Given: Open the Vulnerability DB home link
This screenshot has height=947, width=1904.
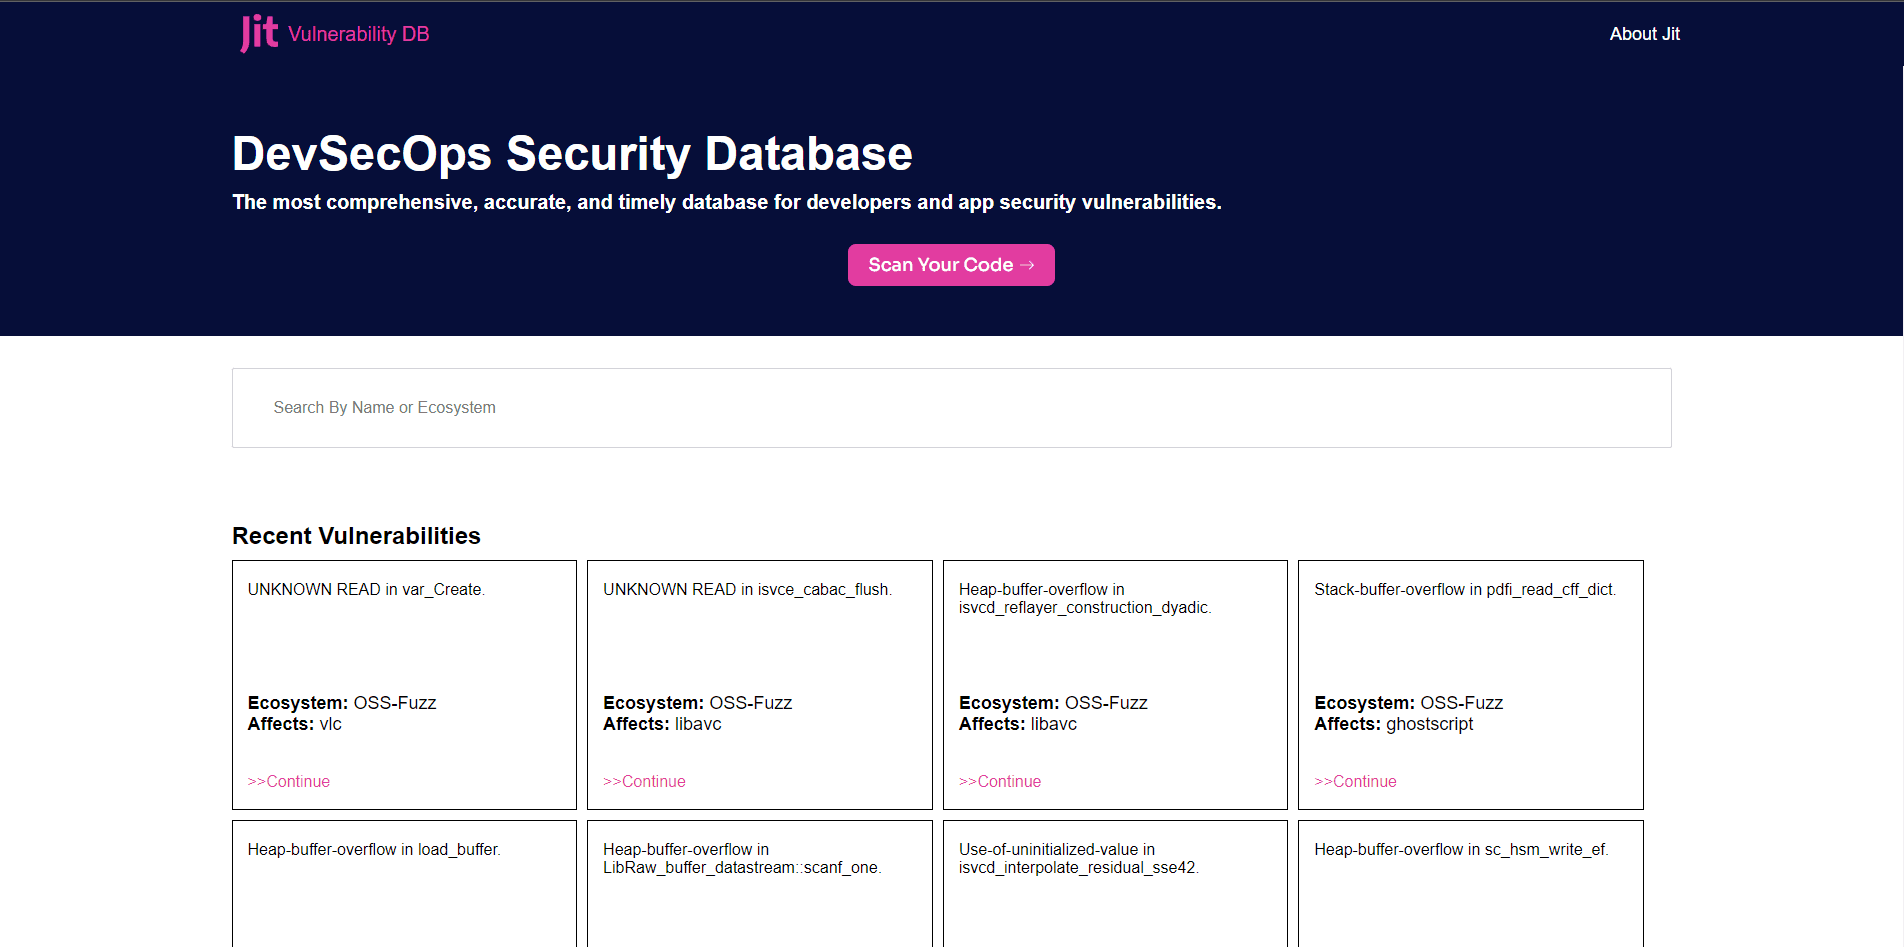Looking at the screenshot, I should click(x=358, y=34).
